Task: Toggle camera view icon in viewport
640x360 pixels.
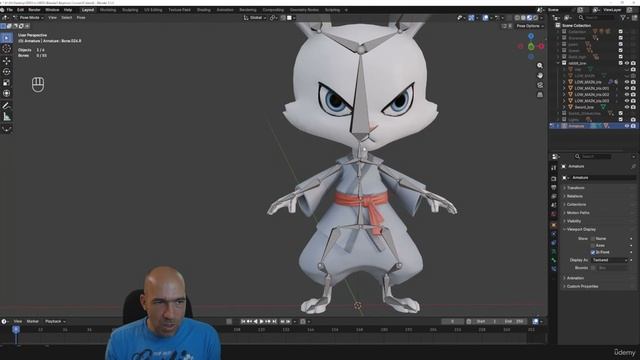Action: (540, 85)
